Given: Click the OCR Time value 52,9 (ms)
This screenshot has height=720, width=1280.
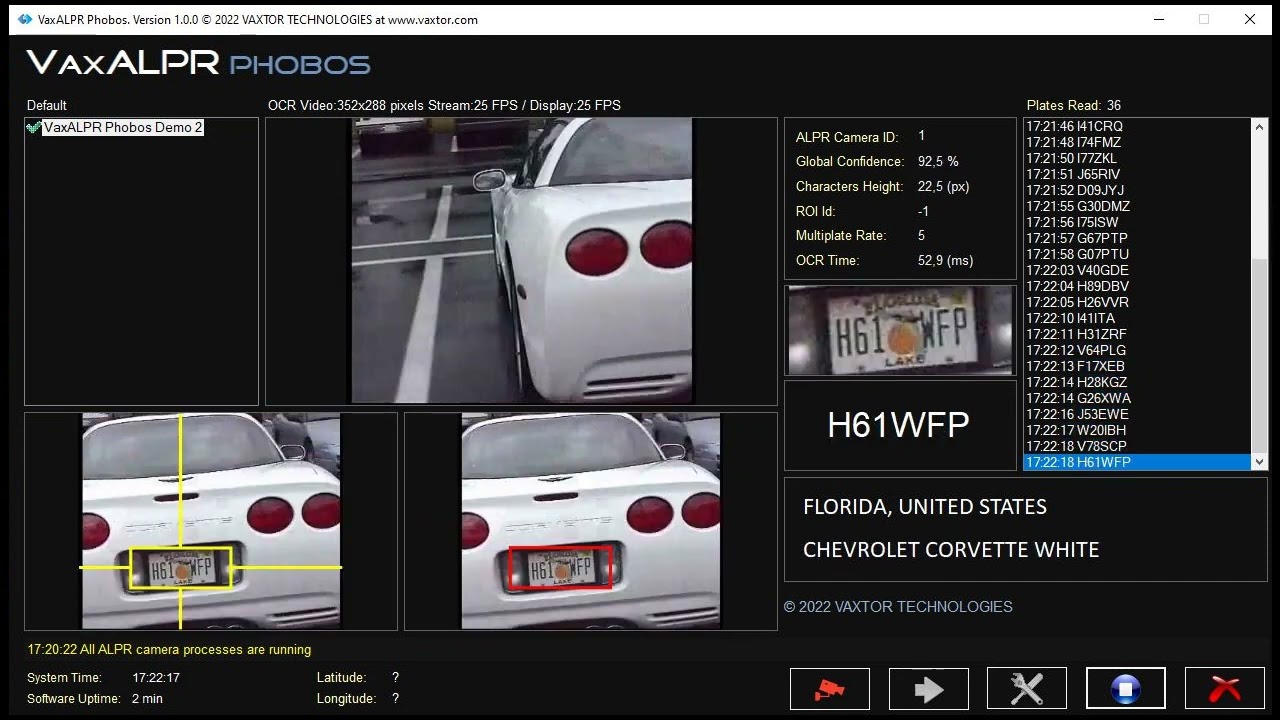Looking at the screenshot, I should (945, 260).
